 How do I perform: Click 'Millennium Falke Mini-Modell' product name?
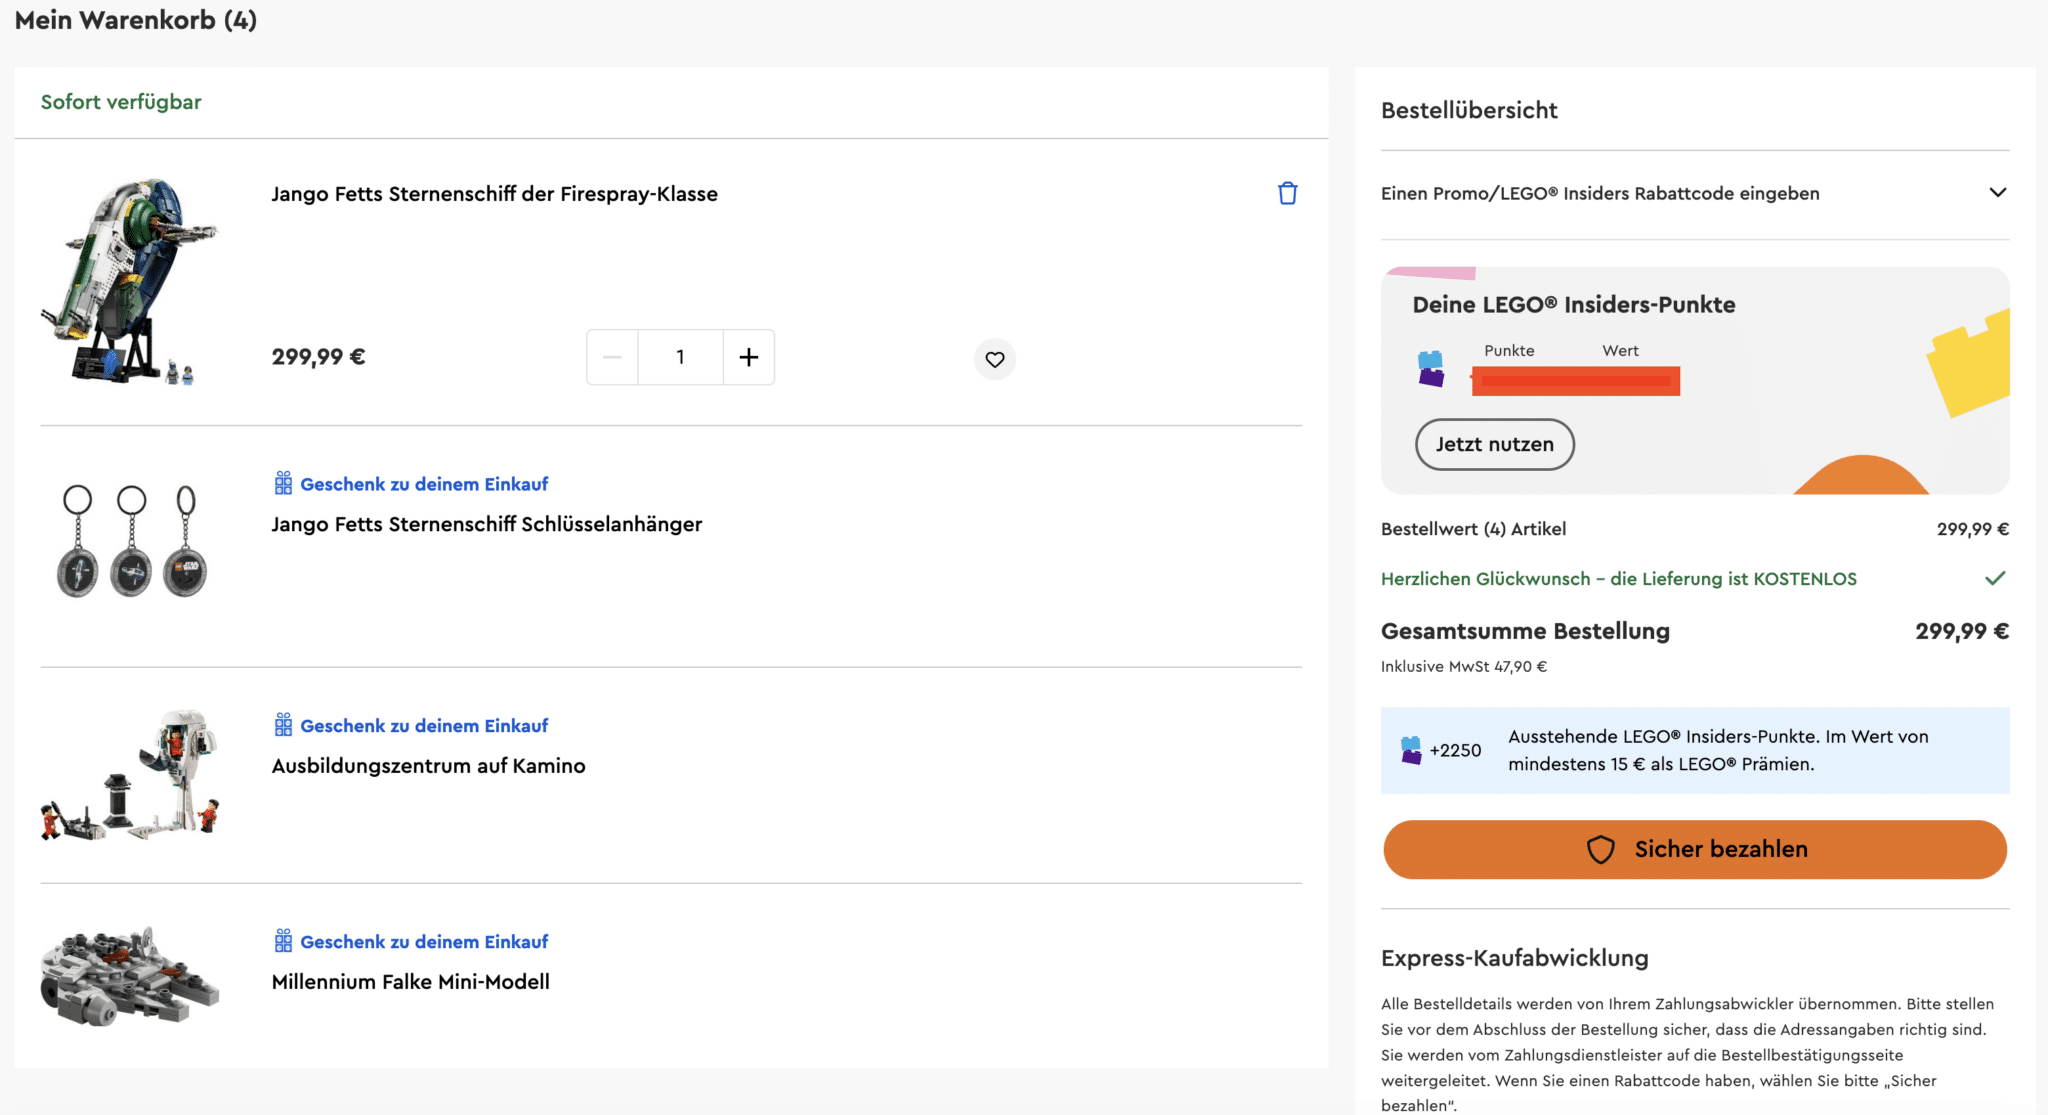click(x=410, y=982)
